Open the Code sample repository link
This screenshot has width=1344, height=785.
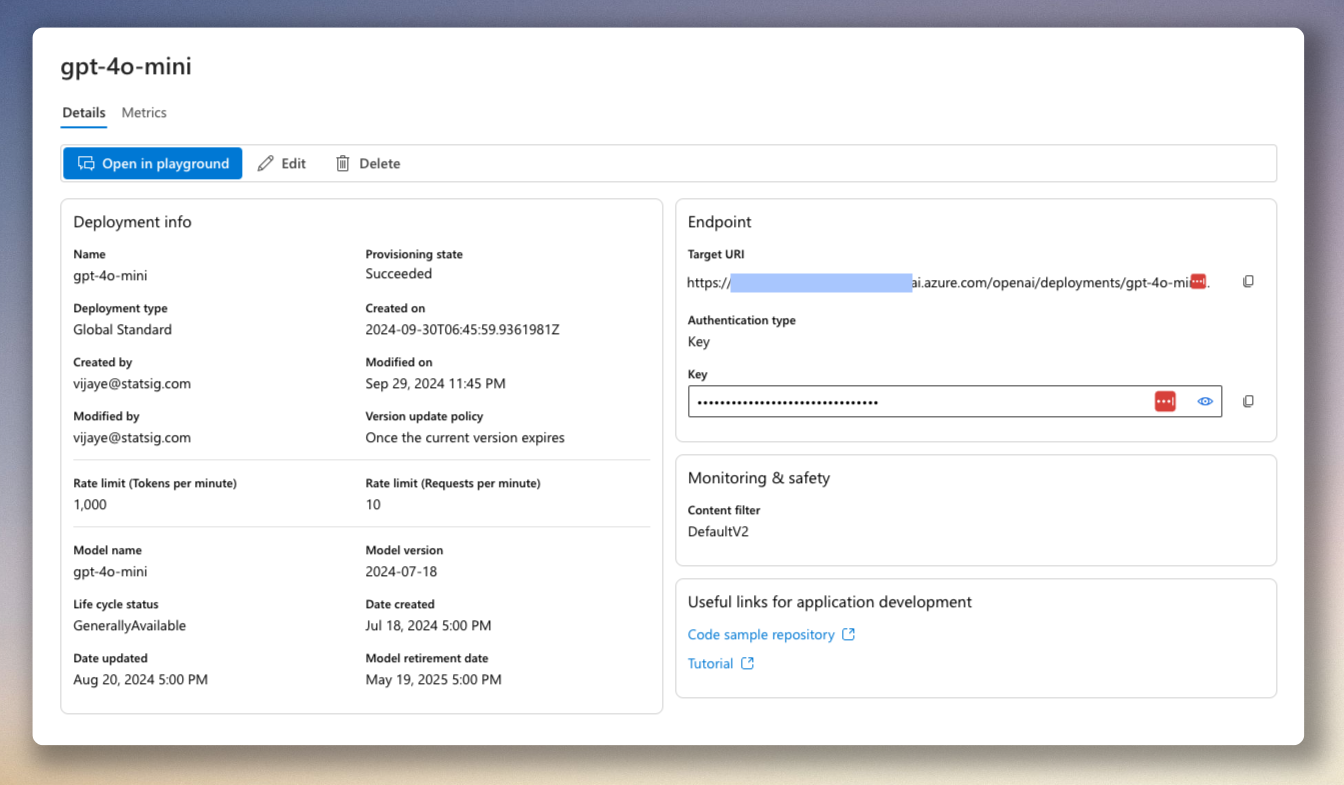click(762, 634)
